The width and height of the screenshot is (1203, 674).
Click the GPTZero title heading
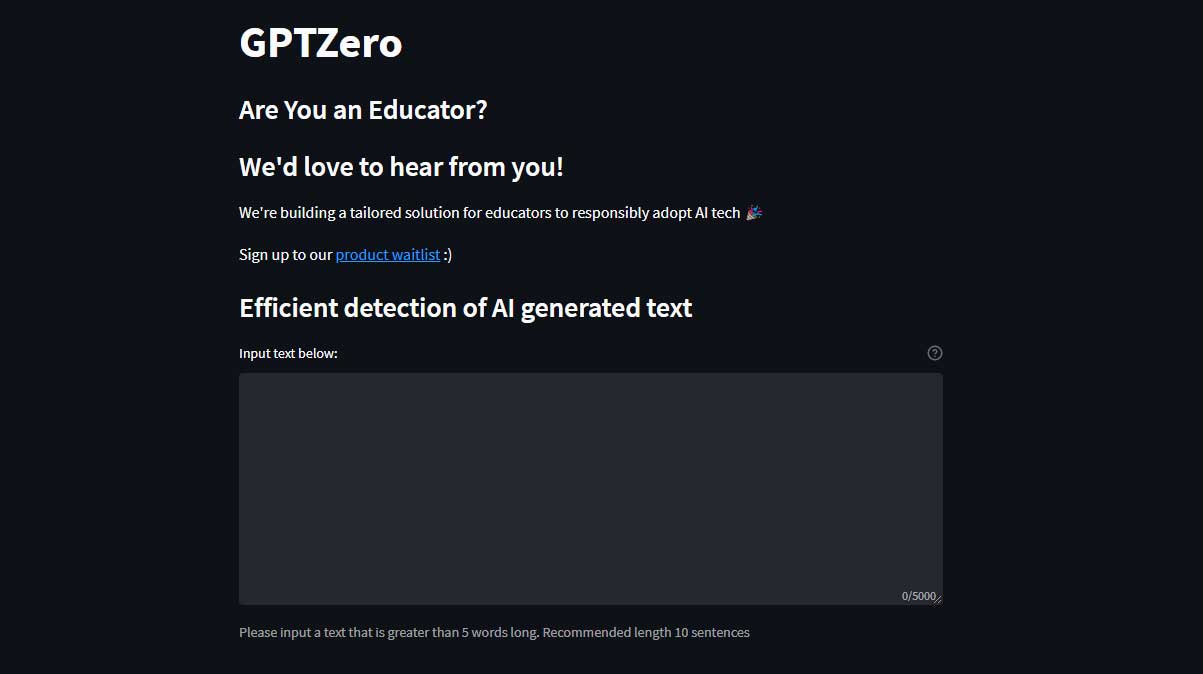(321, 43)
